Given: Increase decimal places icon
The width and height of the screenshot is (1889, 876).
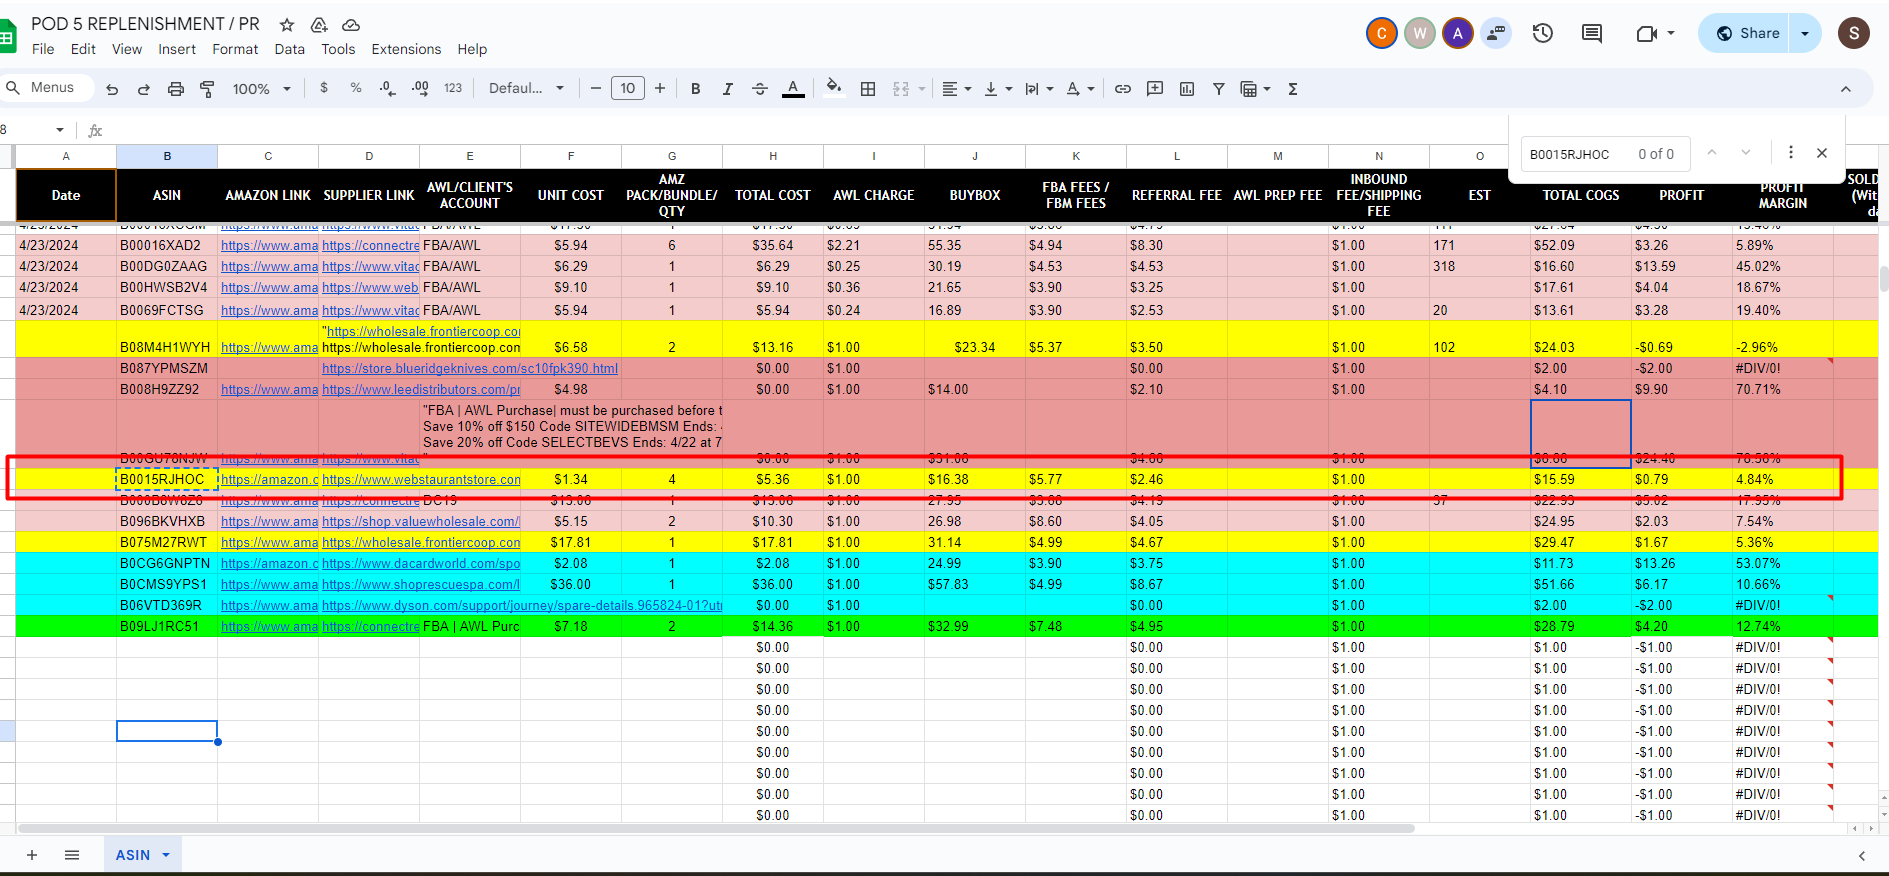Looking at the screenshot, I should (x=421, y=88).
